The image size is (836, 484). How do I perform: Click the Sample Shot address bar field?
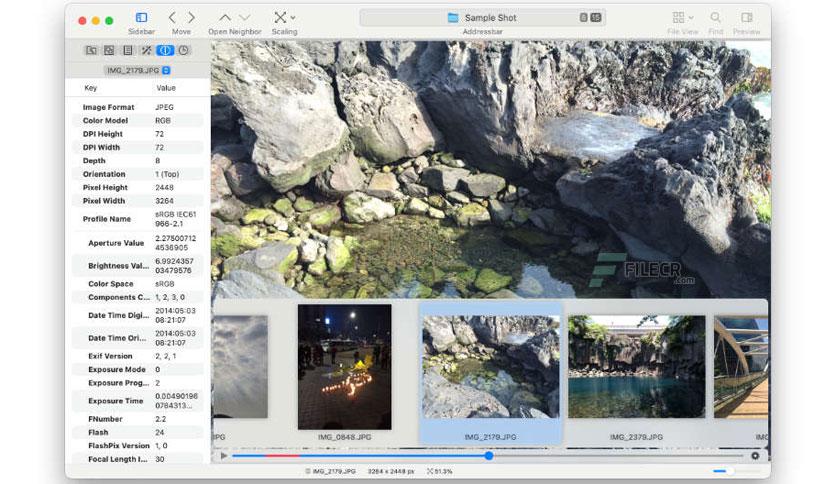(483, 18)
